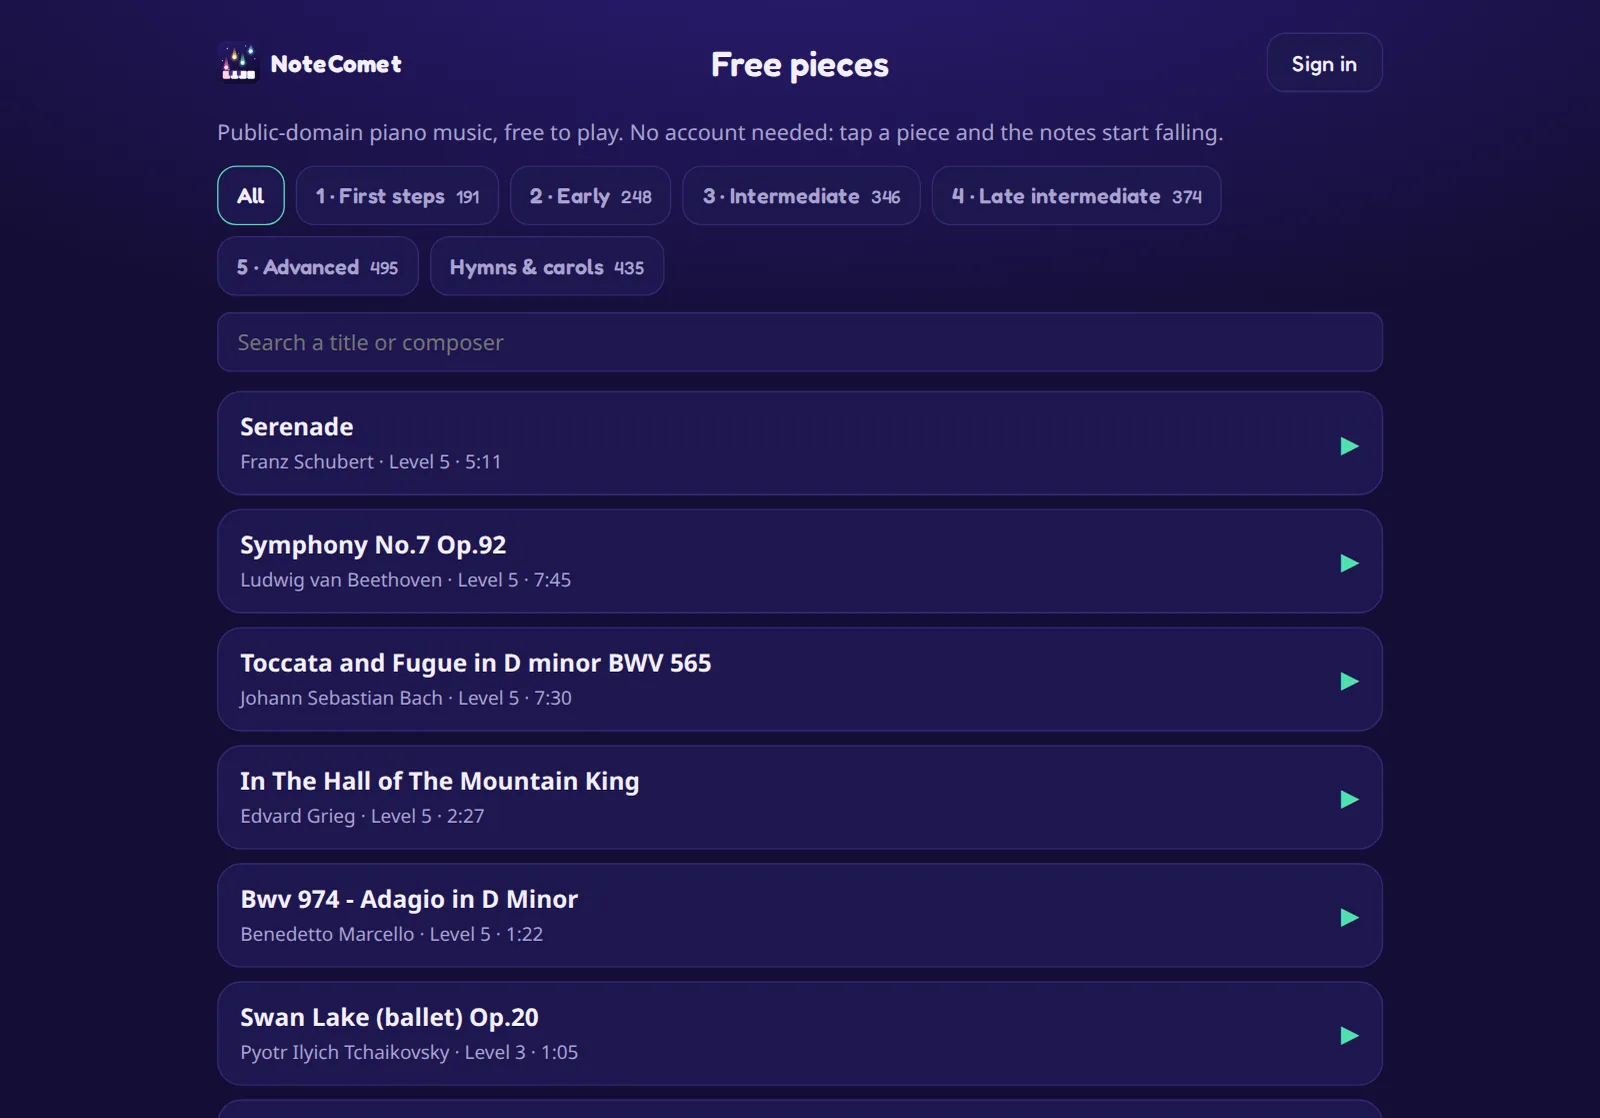The image size is (1600, 1118).
Task: Play Symphony No.7 Op.92 arrow icon
Action: pos(1349,564)
